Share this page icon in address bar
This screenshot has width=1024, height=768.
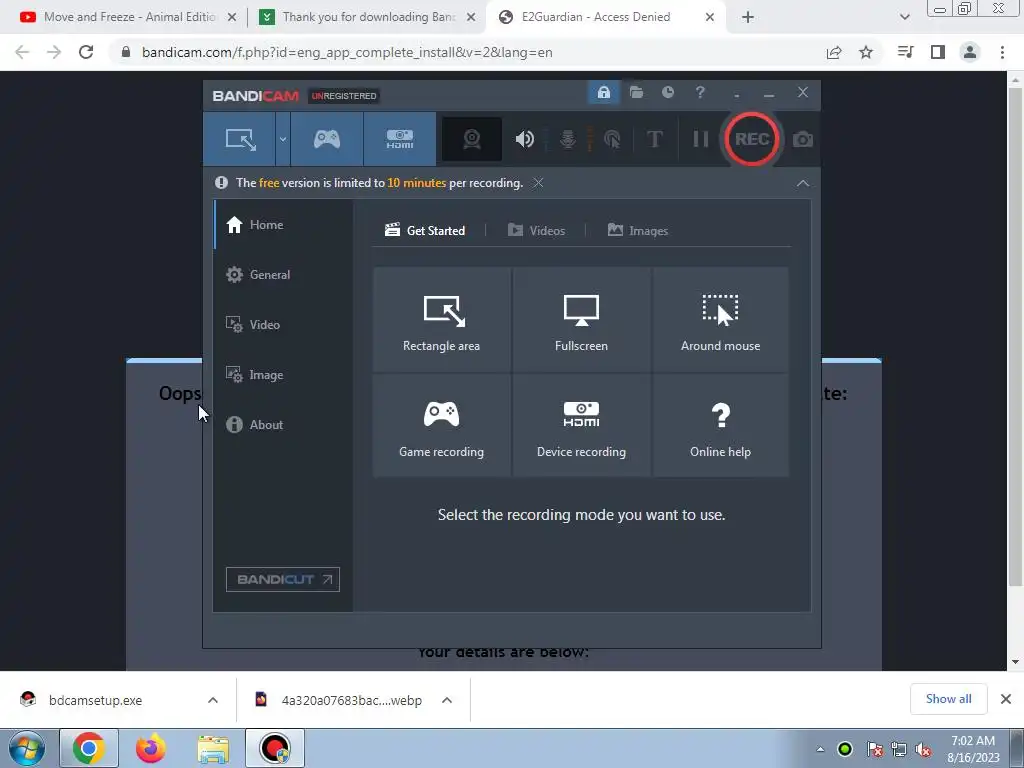[834, 52]
